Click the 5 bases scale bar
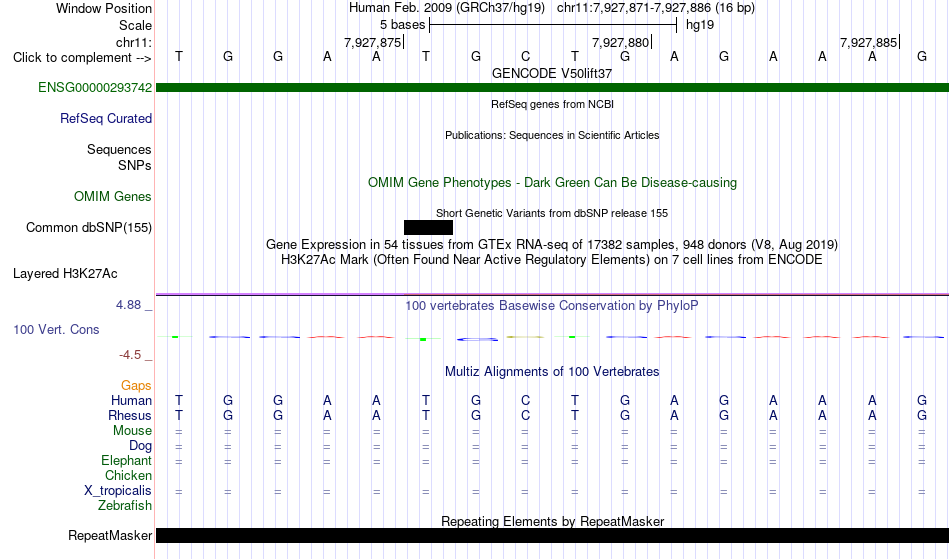 point(553,25)
